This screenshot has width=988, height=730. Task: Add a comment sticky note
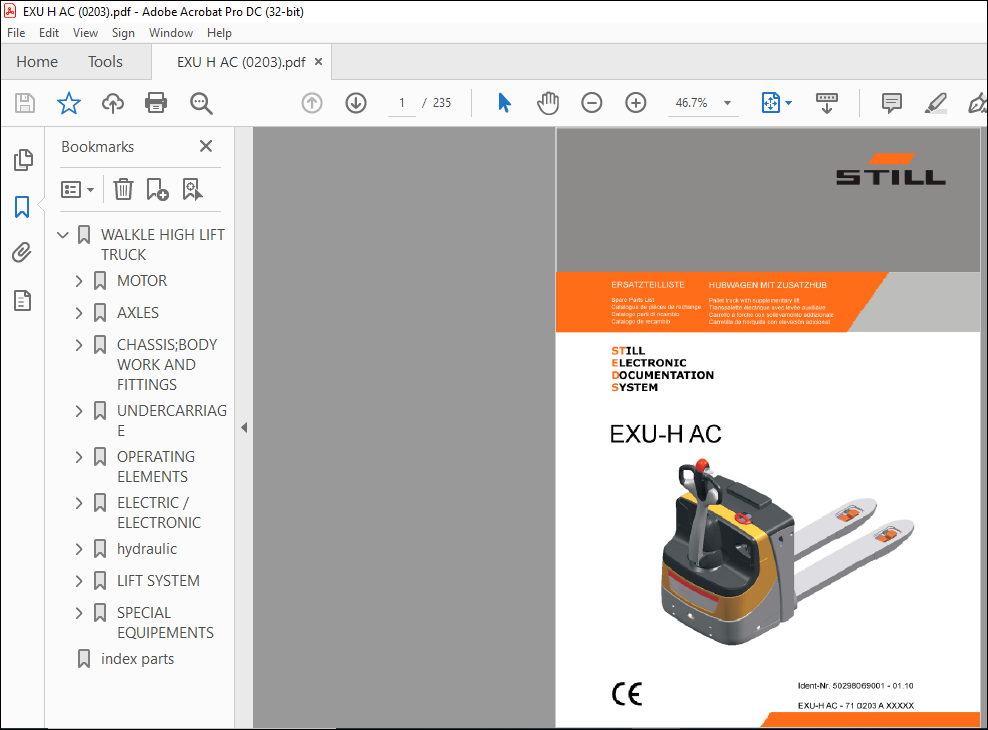[x=892, y=103]
